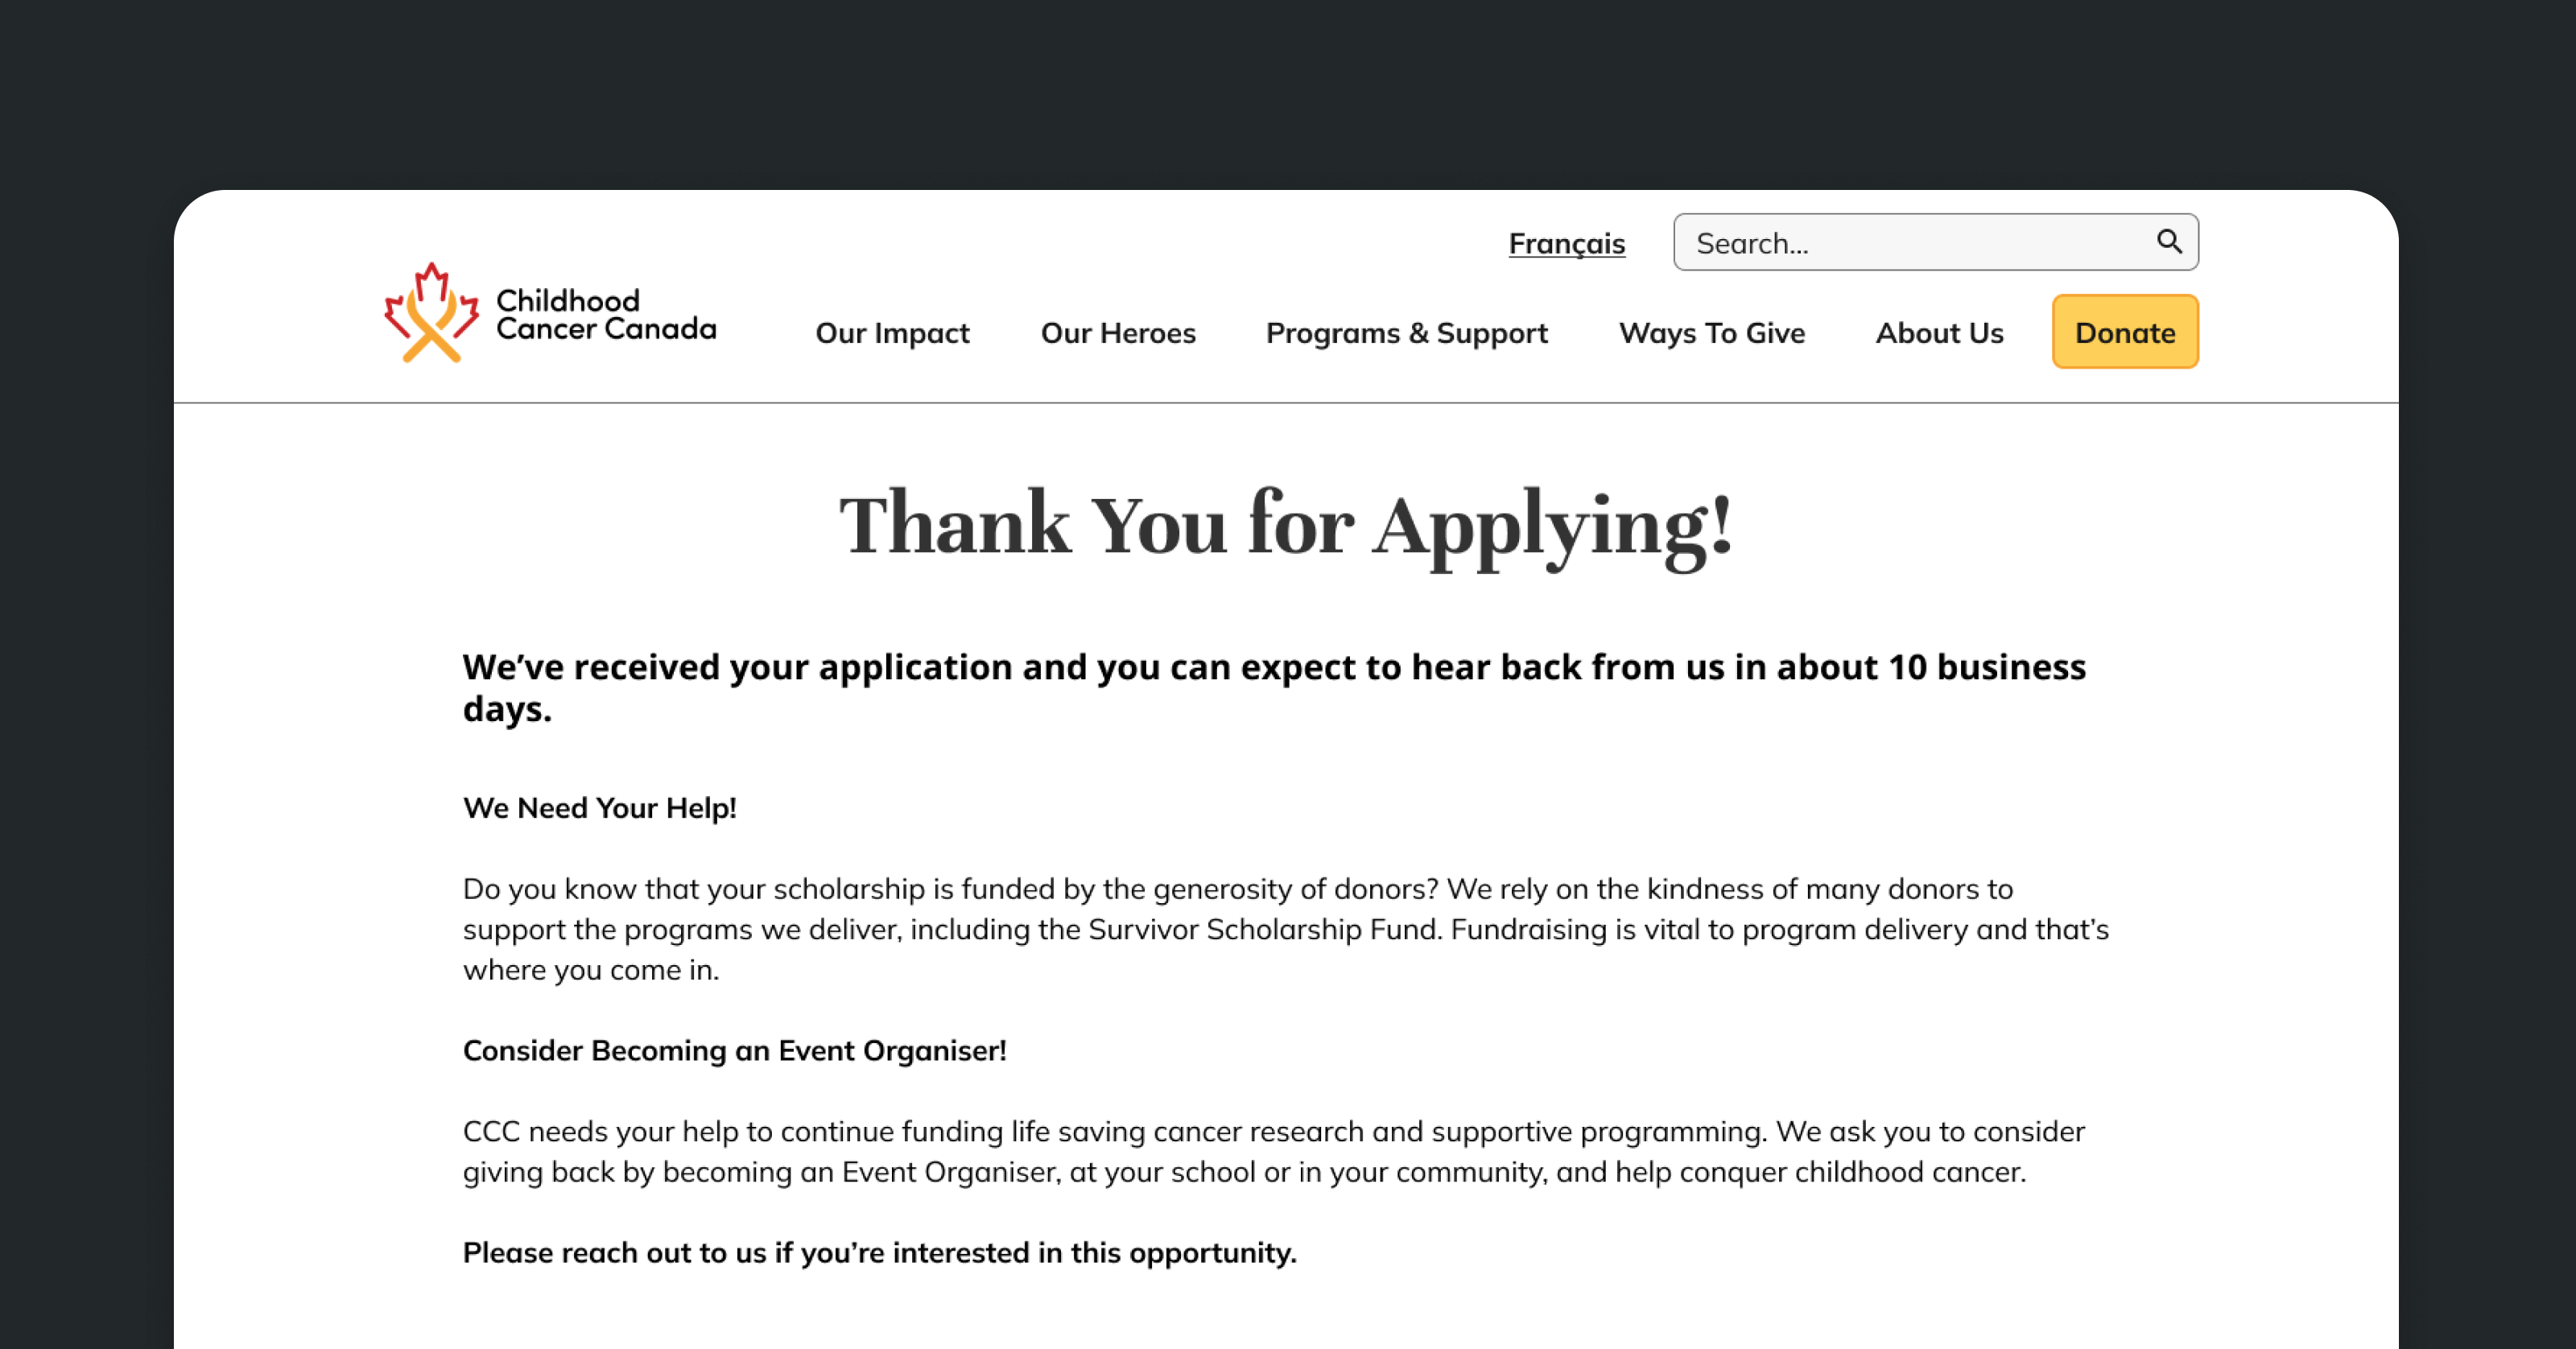Click the Childhood Cancer Canada logo text

point(605,314)
